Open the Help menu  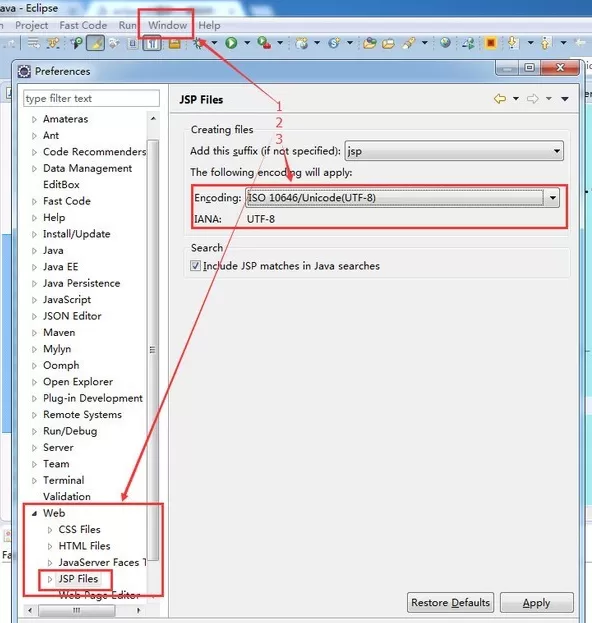click(x=209, y=25)
